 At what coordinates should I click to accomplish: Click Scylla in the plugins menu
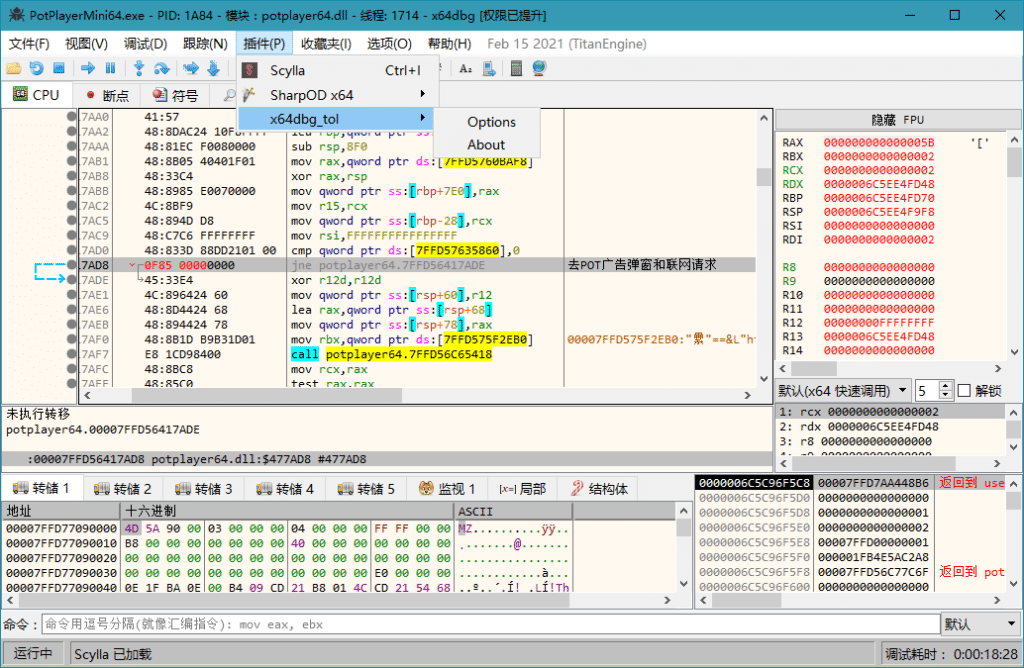288,70
